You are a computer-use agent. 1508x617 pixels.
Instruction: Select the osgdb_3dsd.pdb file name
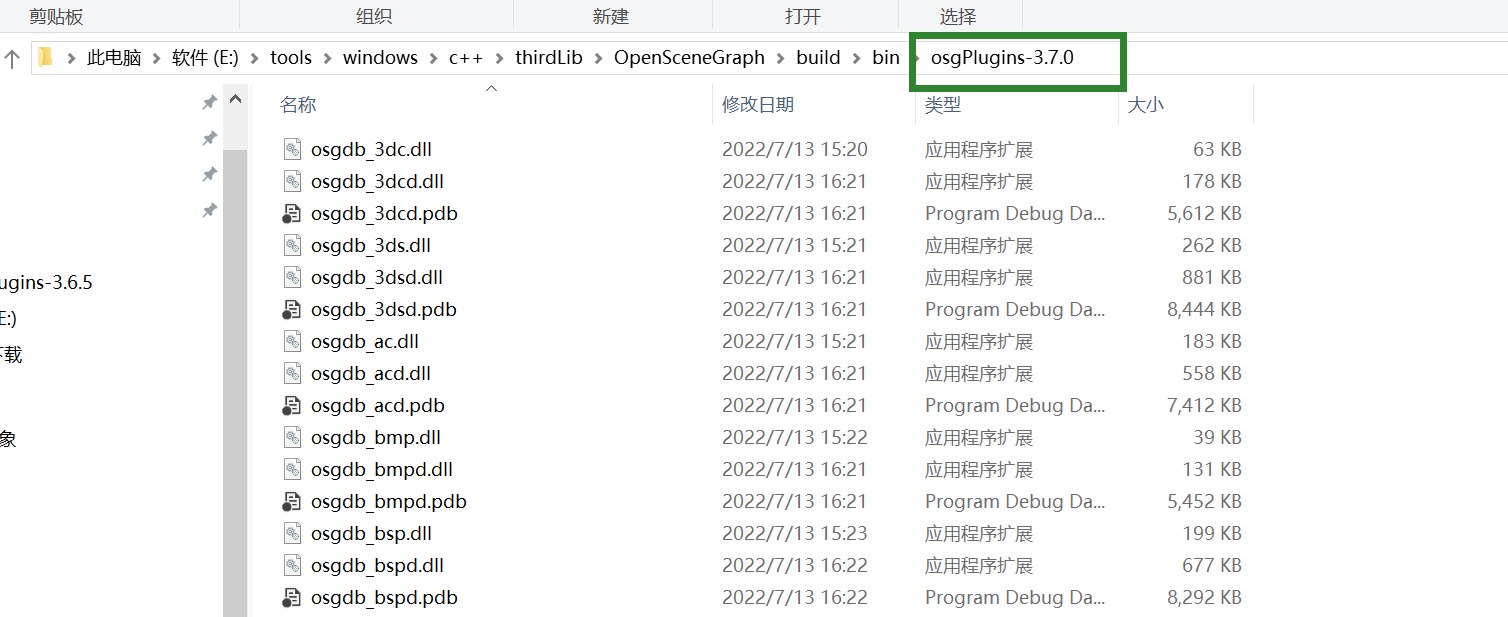(x=384, y=310)
